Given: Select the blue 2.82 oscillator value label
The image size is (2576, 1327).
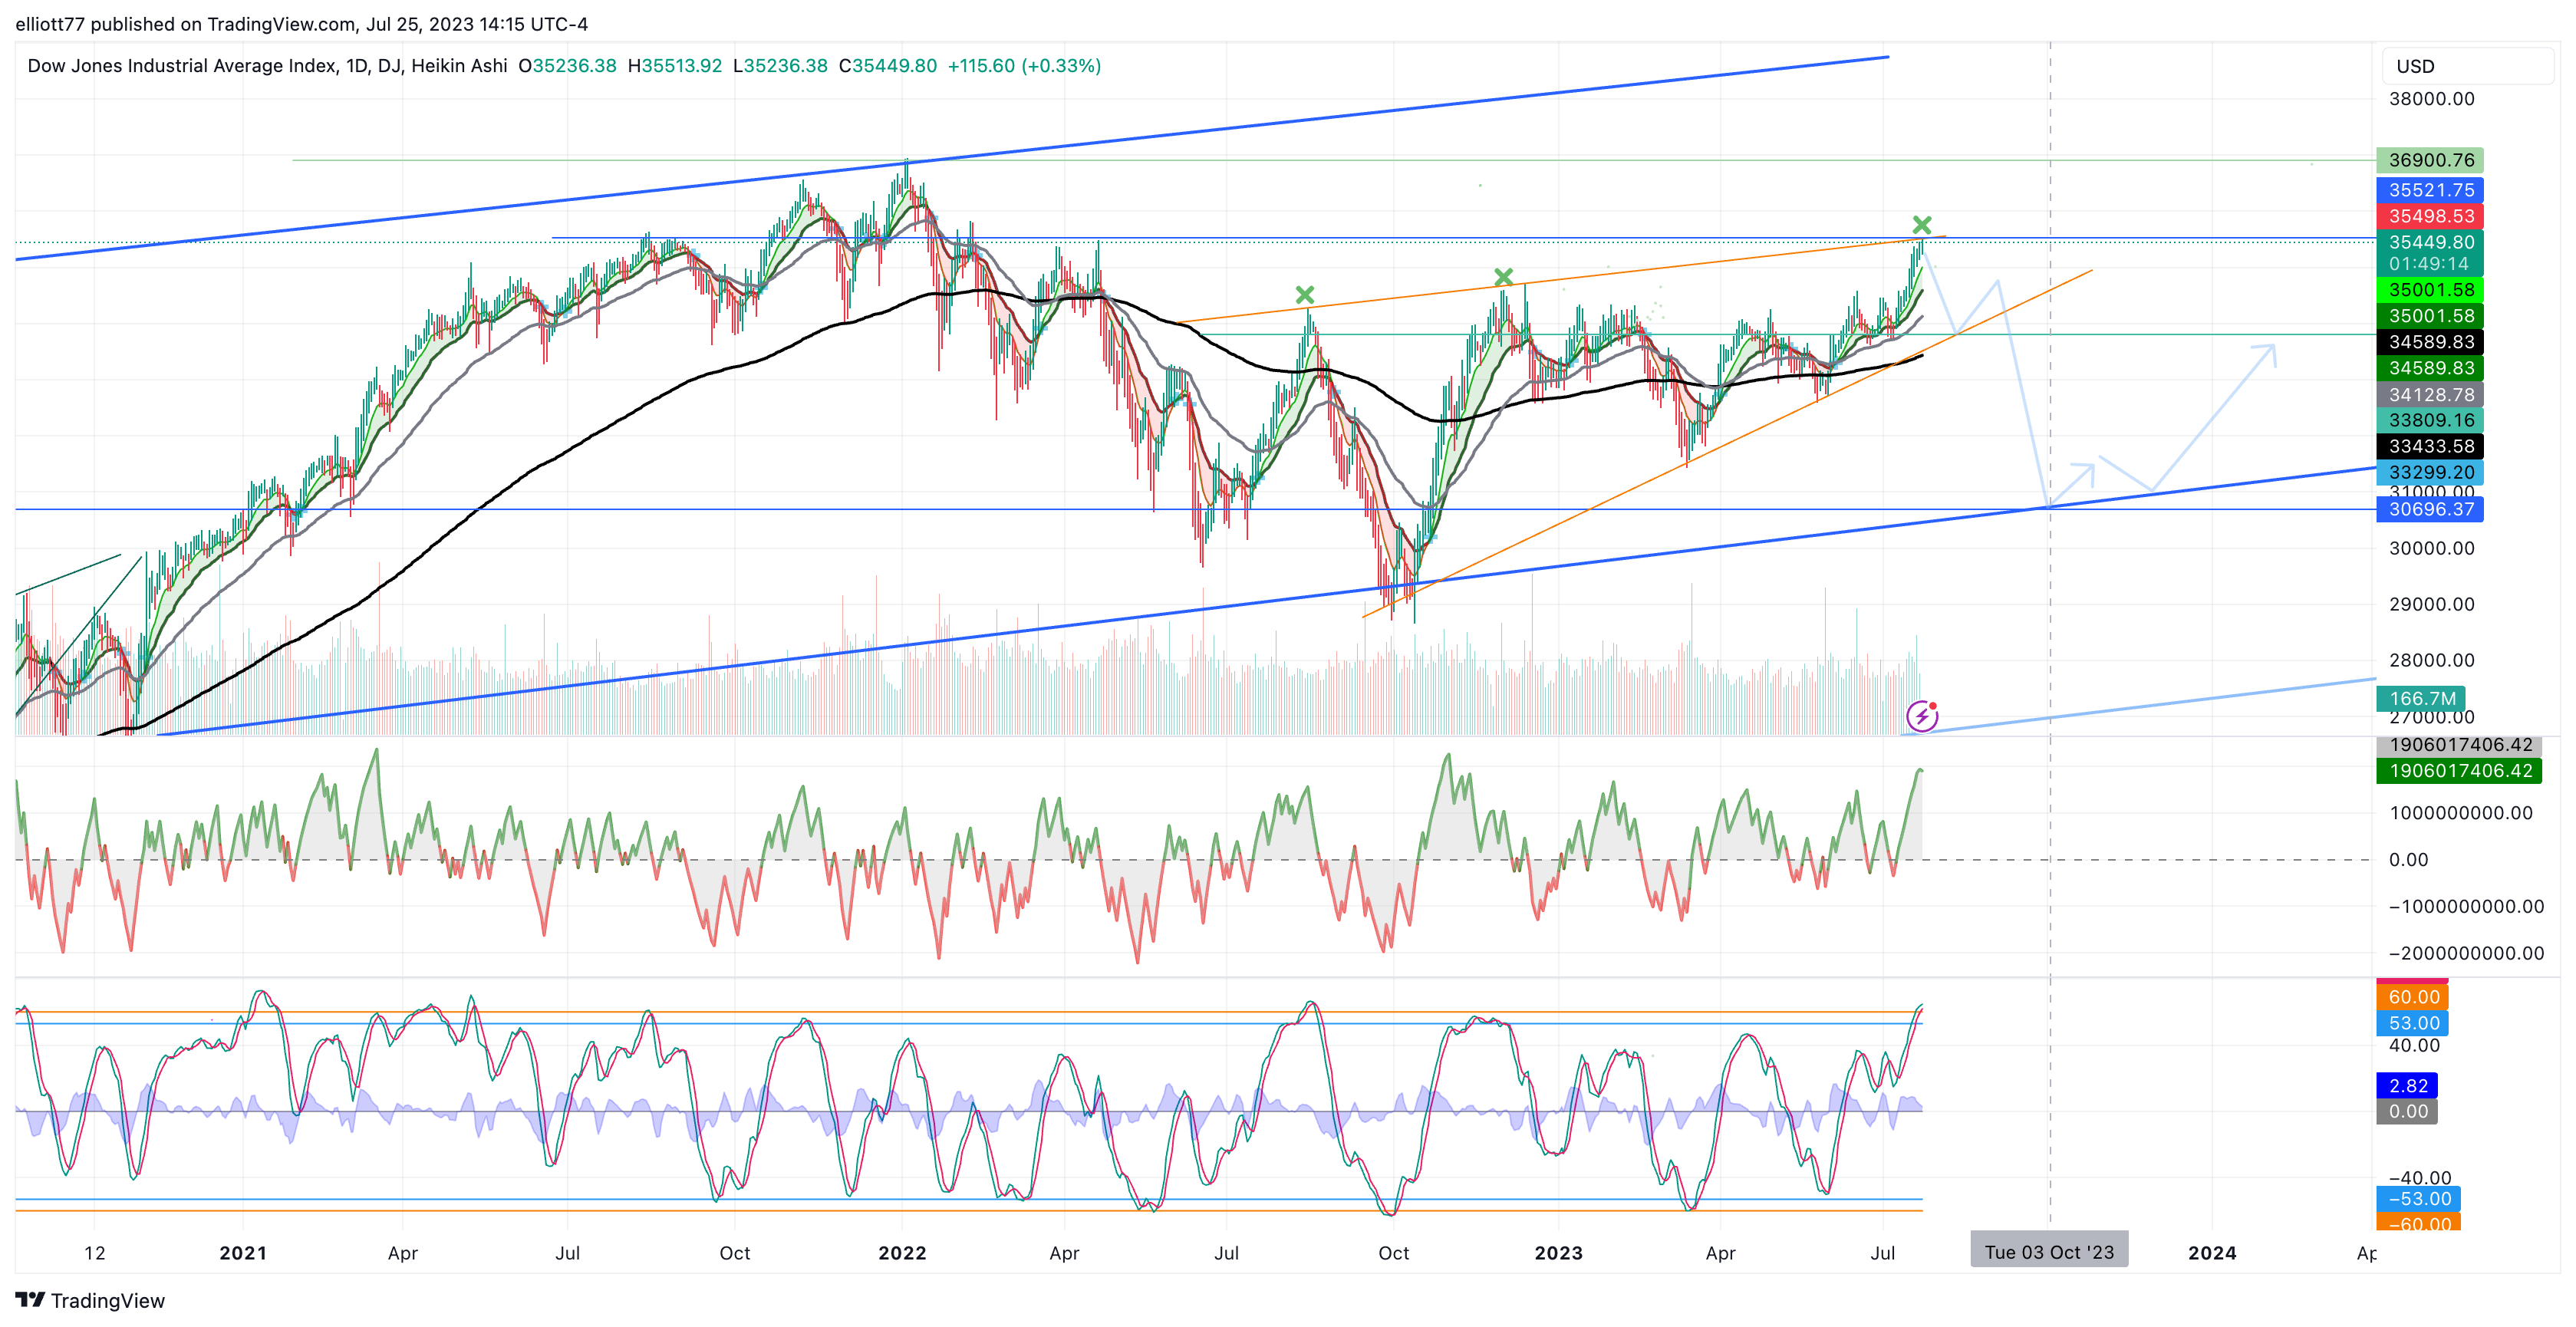Looking at the screenshot, I should (2407, 1086).
